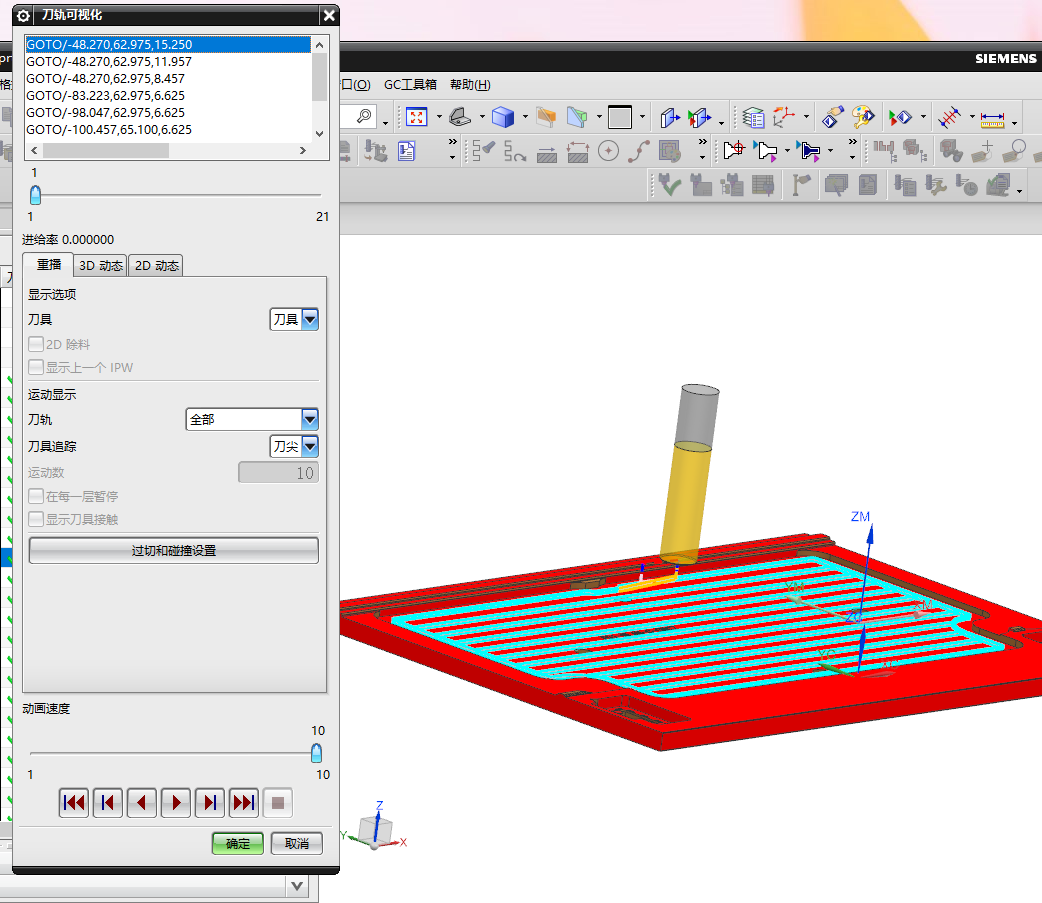Expand dropdown arrow next to Fit view icon
Viewport: 1042px width, 903px height.
pos(439,118)
